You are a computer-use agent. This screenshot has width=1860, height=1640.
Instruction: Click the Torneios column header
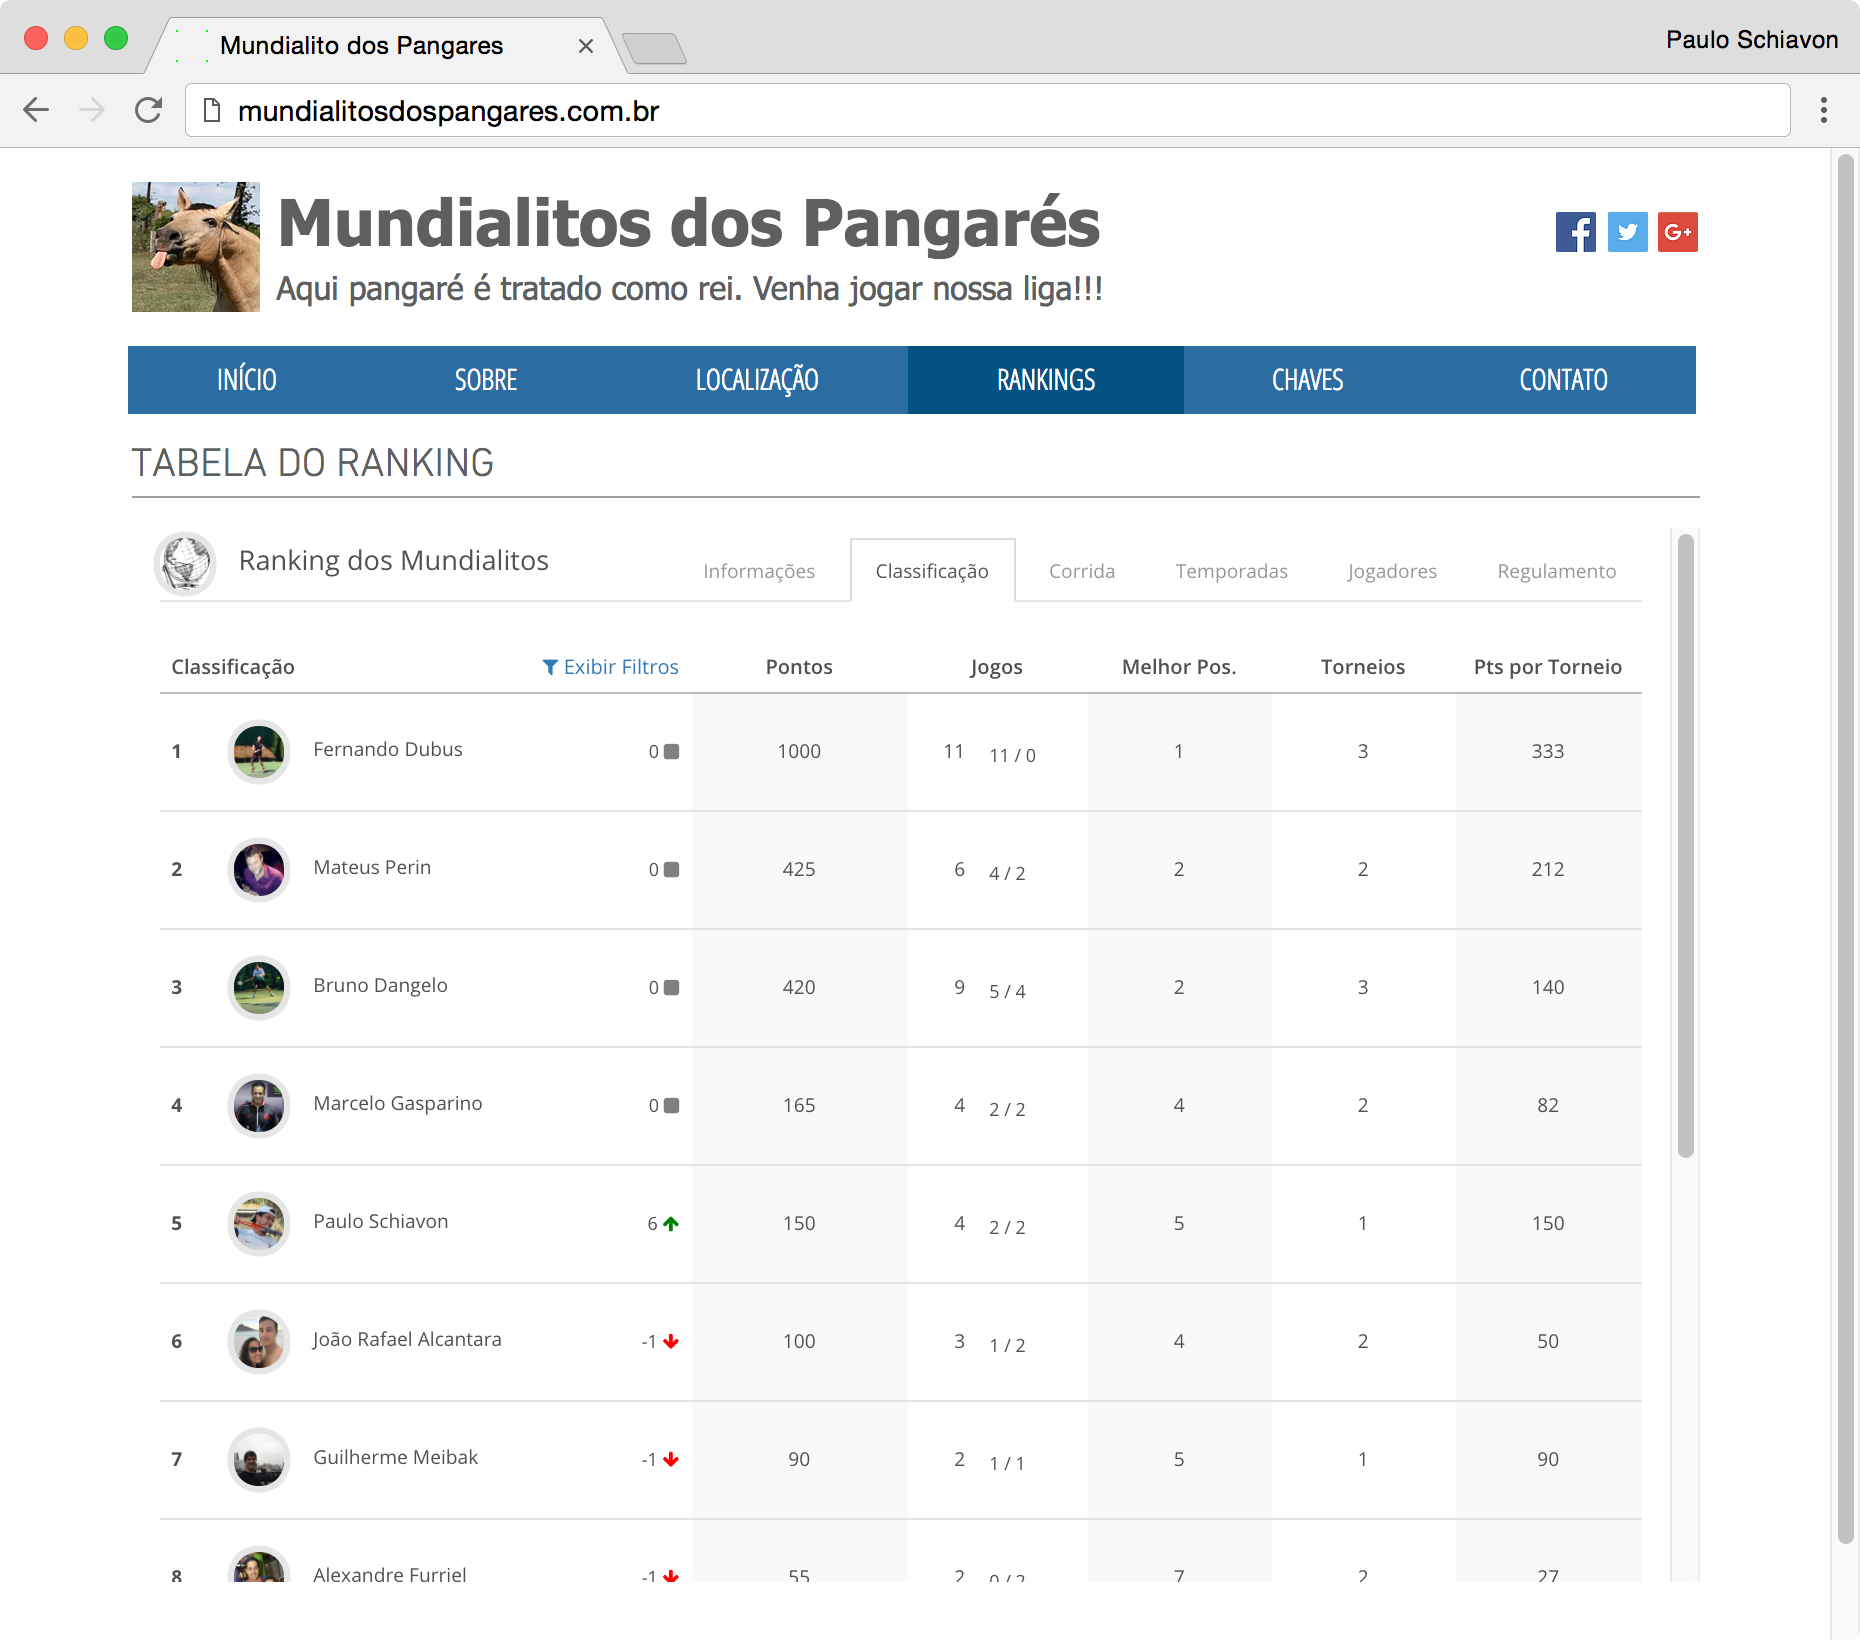click(x=1363, y=667)
